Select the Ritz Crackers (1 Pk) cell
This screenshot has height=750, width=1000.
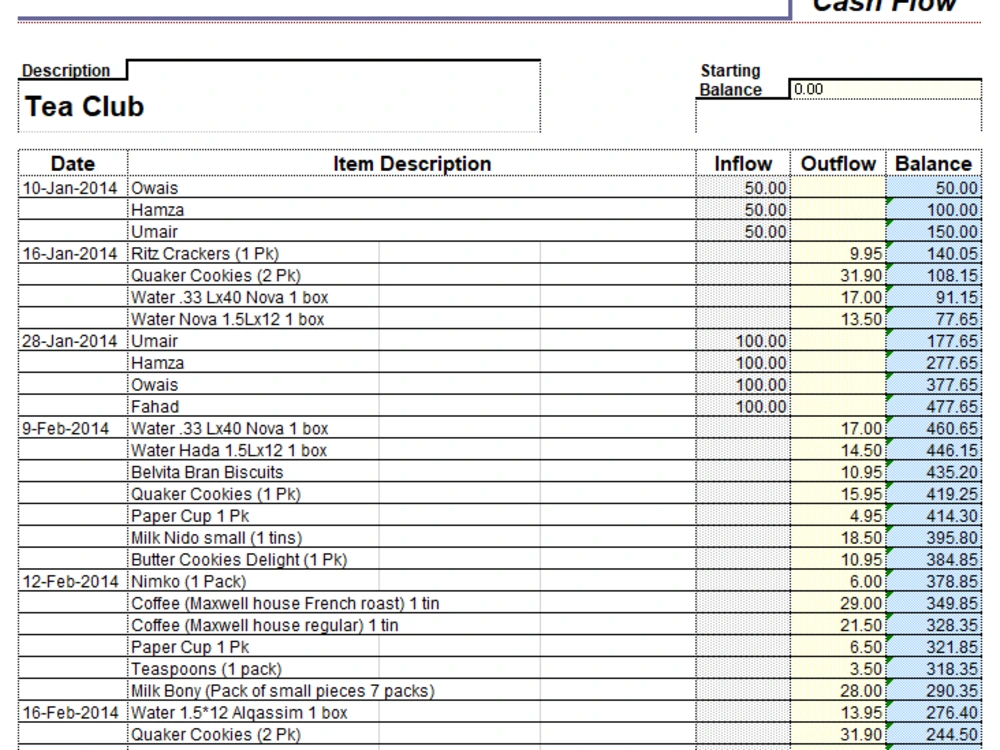[x=411, y=254]
